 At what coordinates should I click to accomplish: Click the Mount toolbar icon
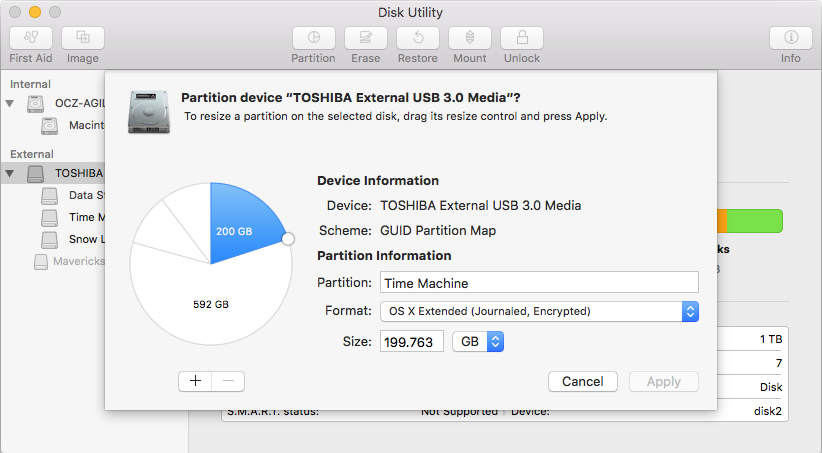[470, 38]
